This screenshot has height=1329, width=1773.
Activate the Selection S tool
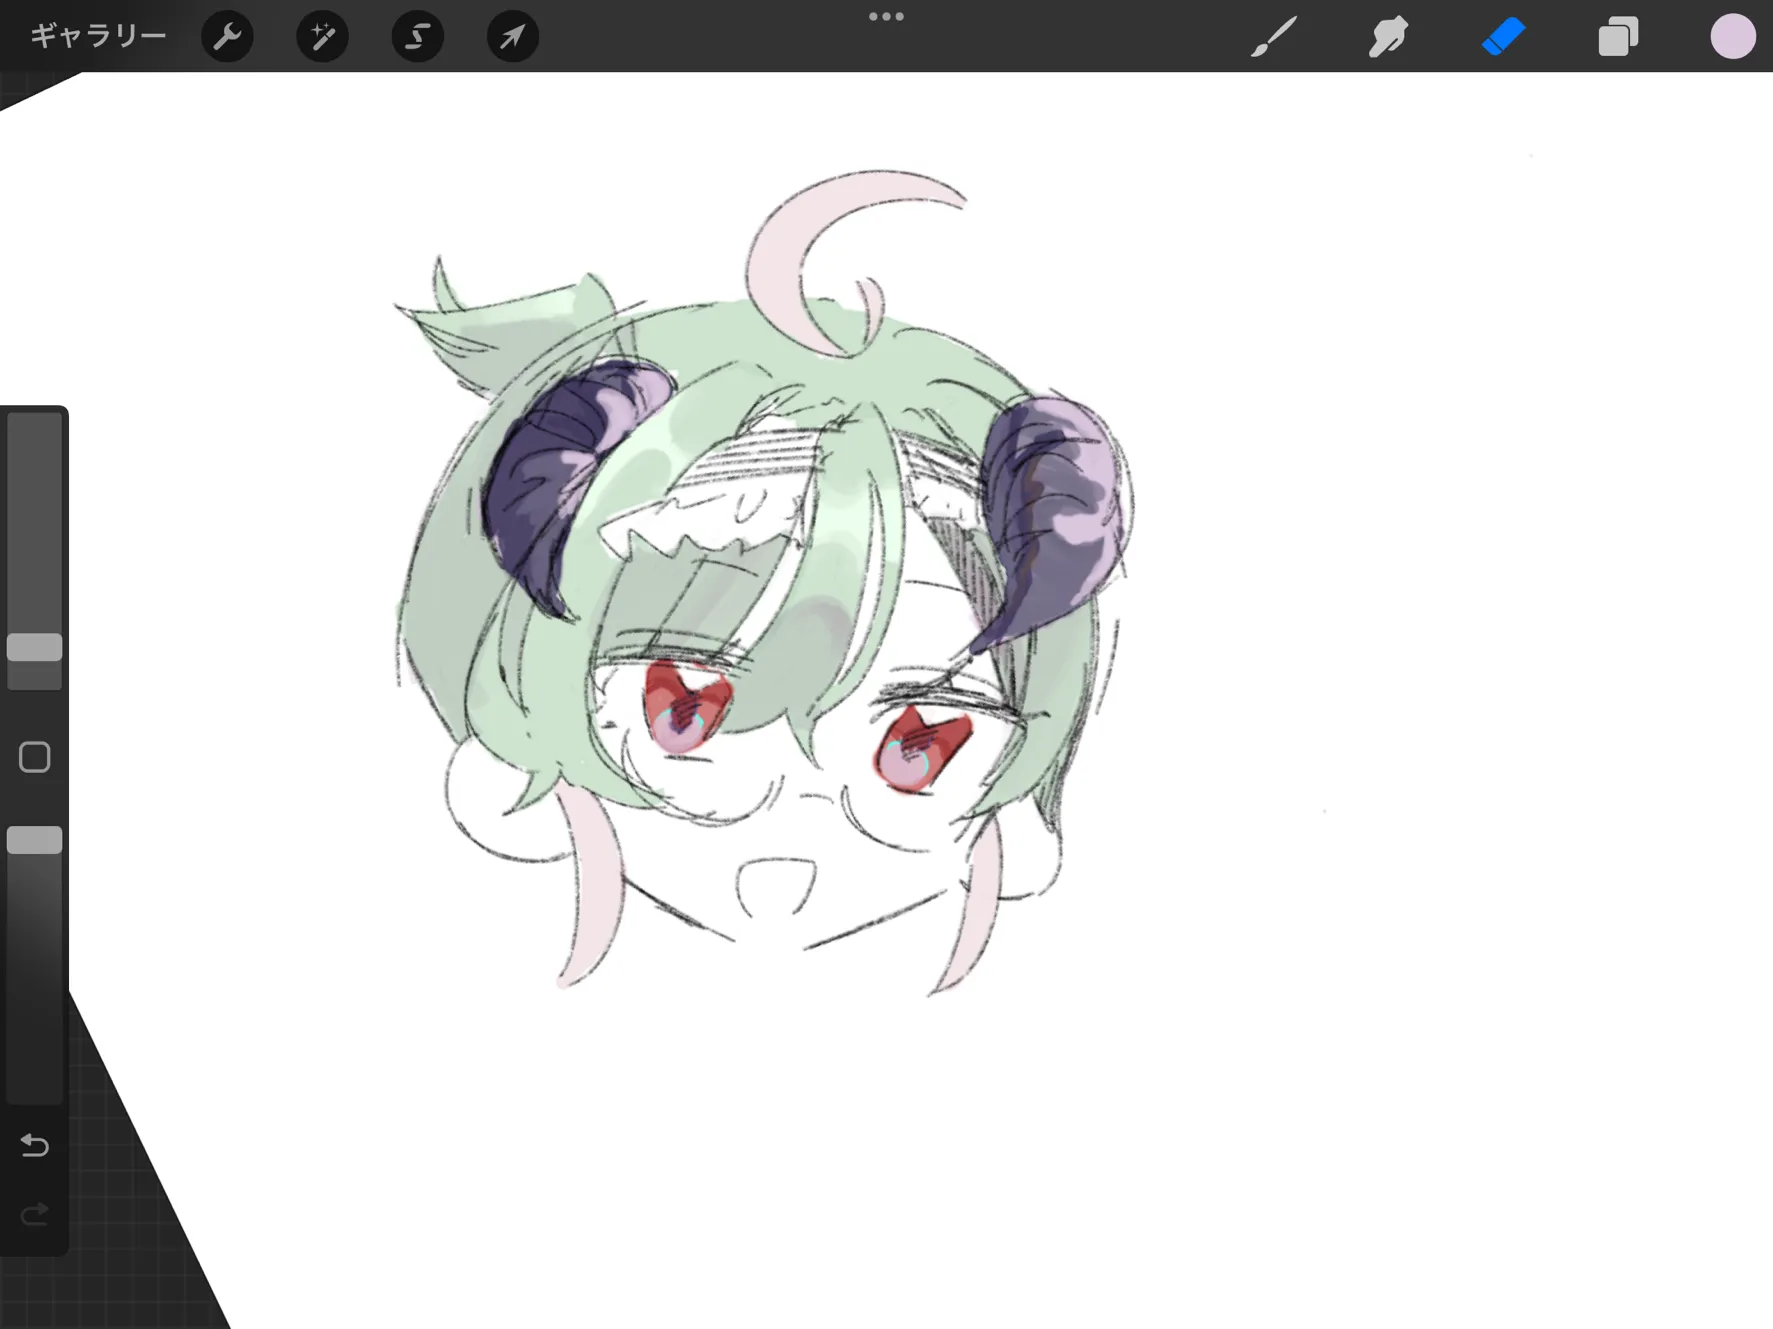click(x=417, y=37)
